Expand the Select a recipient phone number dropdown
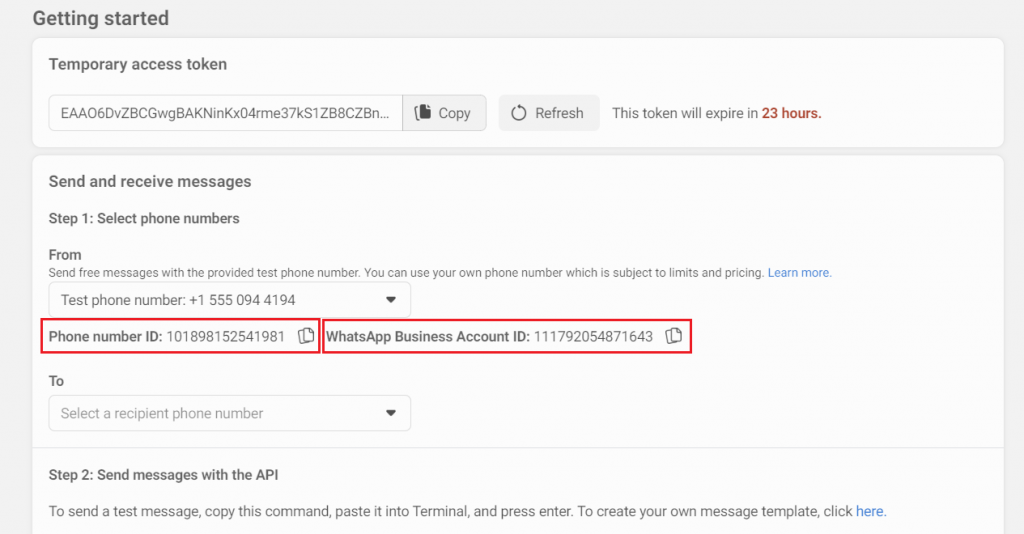This screenshot has height=534, width=1024. 229,413
